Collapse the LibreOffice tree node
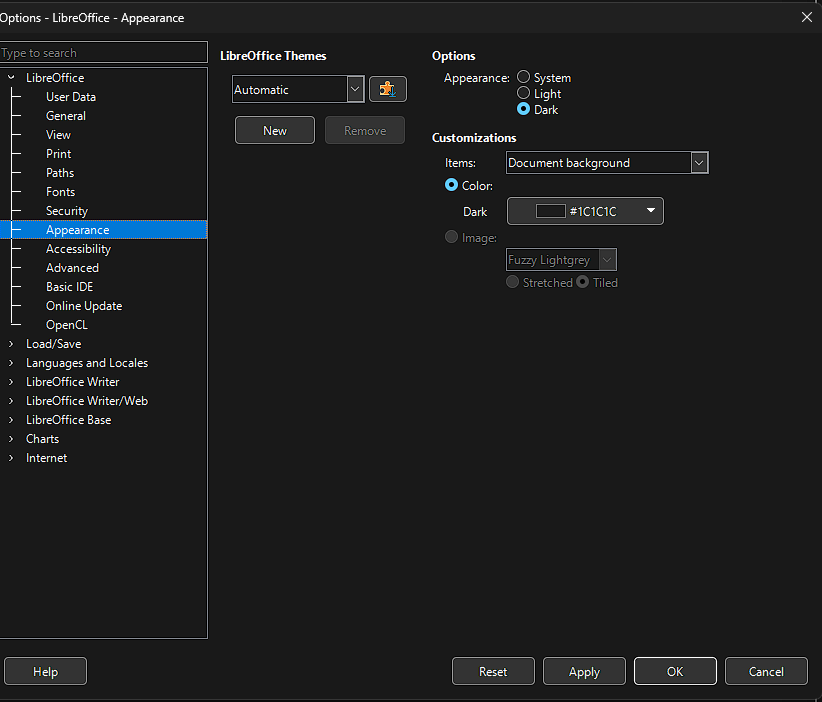The width and height of the screenshot is (822, 702). [11, 78]
